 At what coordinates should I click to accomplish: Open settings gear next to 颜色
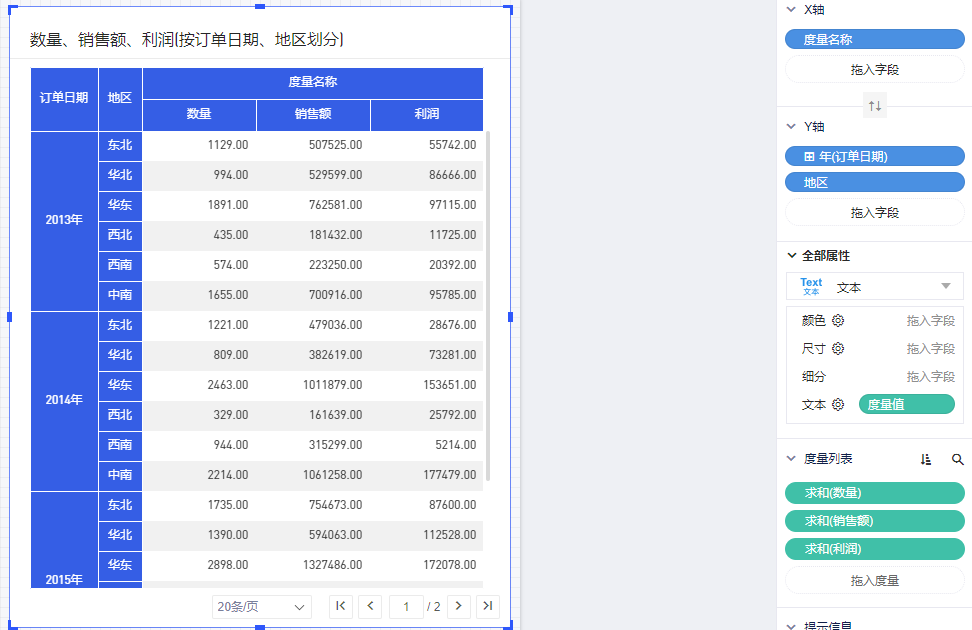click(x=838, y=321)
